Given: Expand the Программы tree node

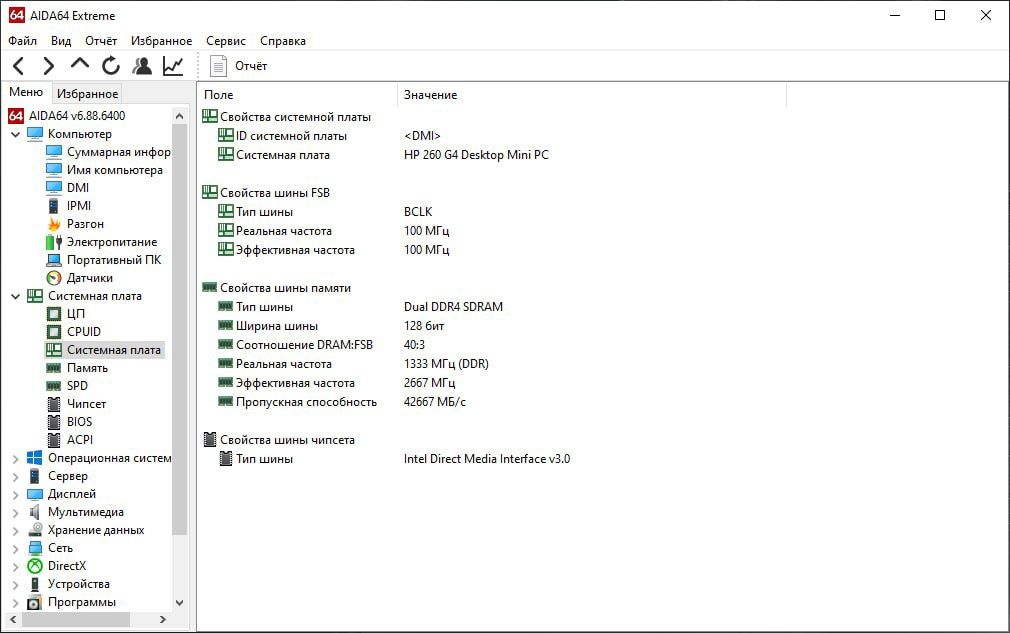Looking at the screenshot, I should tap(15, 603).
